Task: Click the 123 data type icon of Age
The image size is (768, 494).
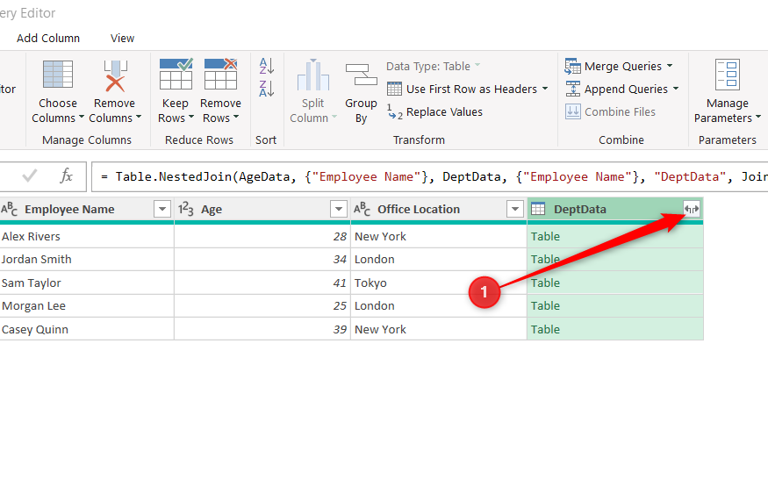Action: pyautogui.click(x=186, y=209)
